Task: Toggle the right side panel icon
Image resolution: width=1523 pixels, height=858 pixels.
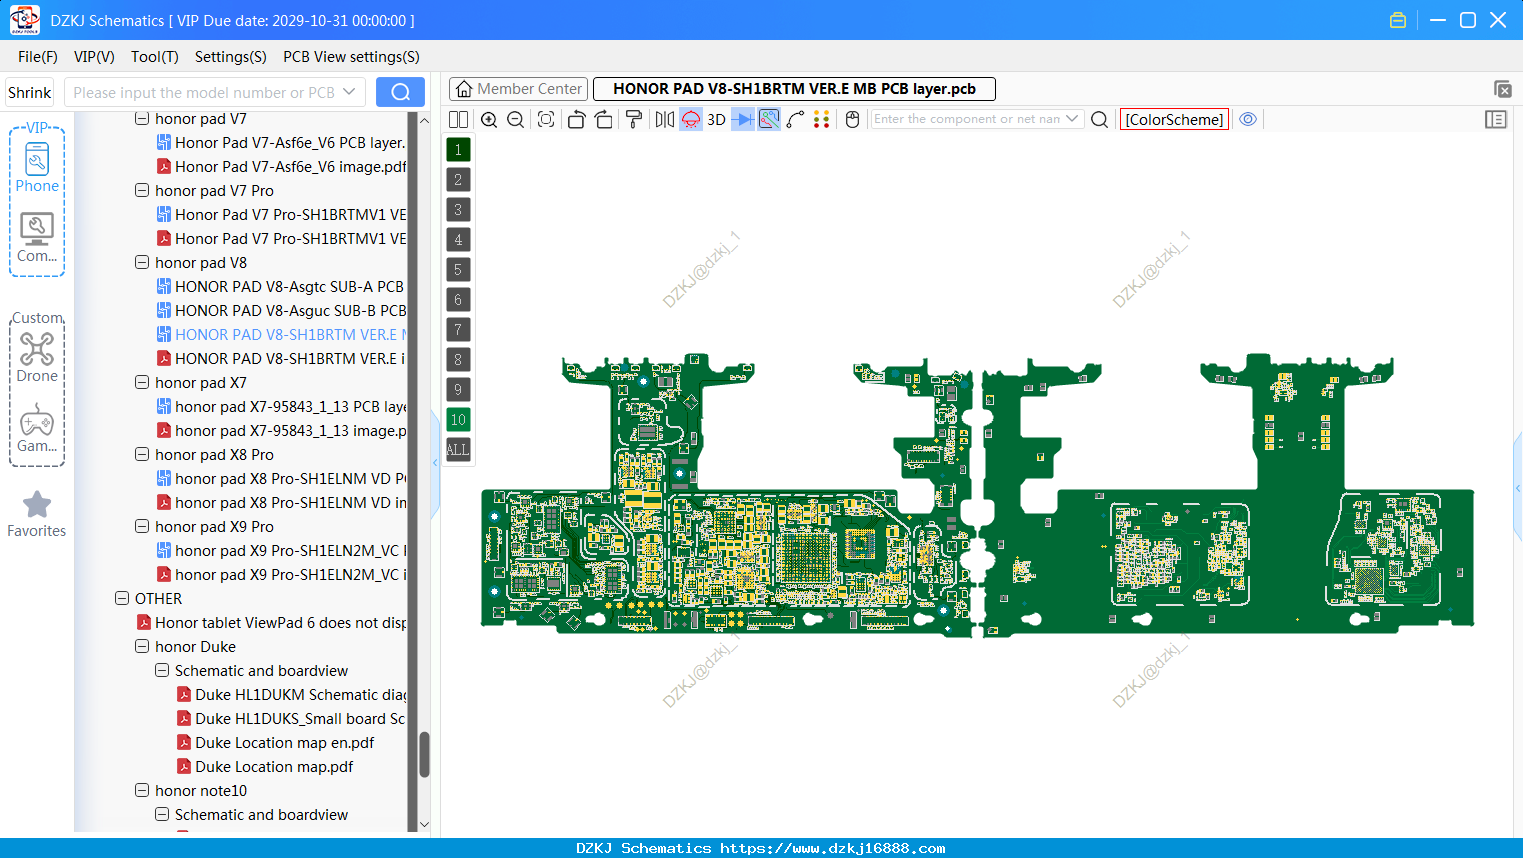Action: [1496, 119]
